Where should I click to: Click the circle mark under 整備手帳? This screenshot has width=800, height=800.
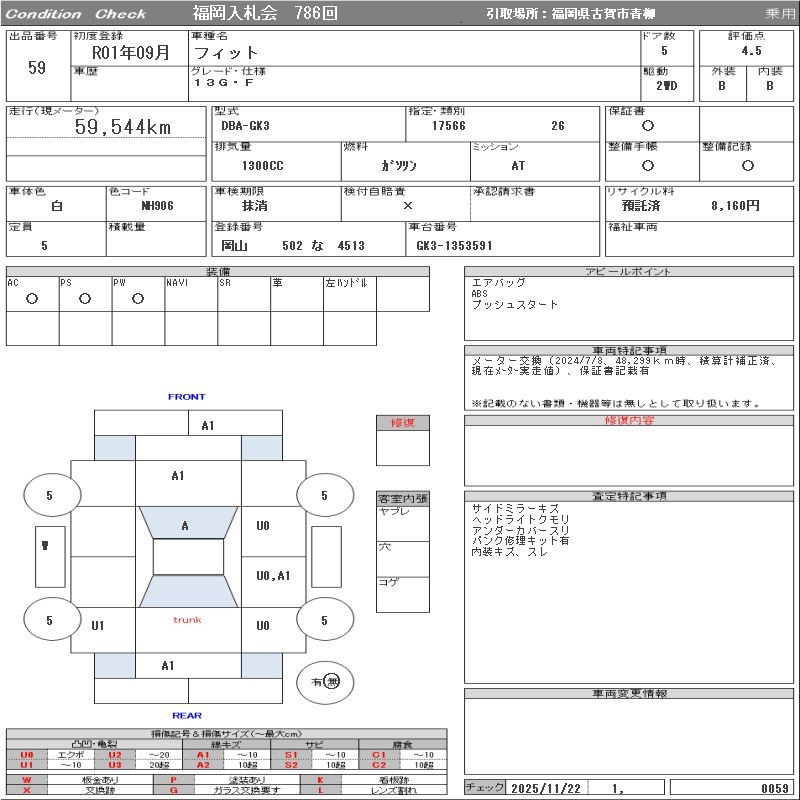click(x=648, y=165)
